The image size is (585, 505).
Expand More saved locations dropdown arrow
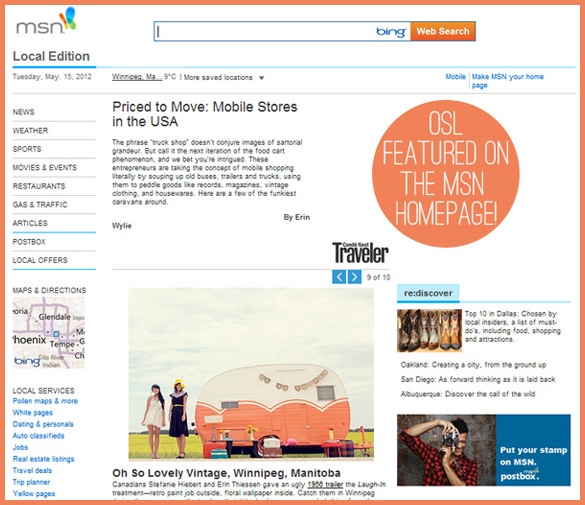pos(262,78)
